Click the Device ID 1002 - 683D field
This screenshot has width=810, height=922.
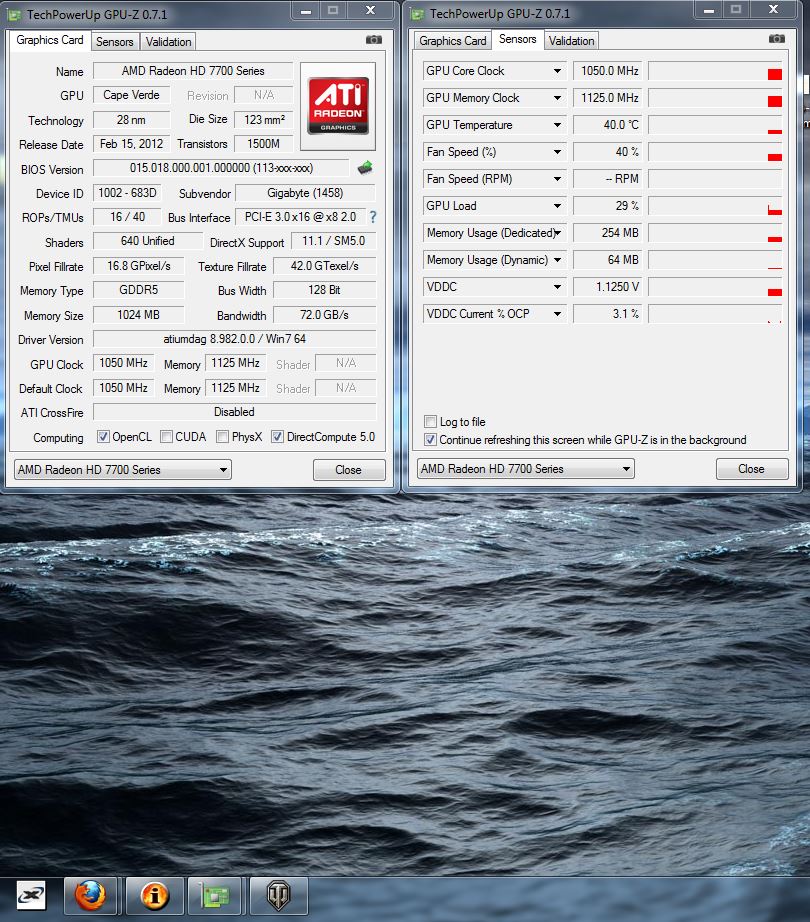click(x=127, y=193)
